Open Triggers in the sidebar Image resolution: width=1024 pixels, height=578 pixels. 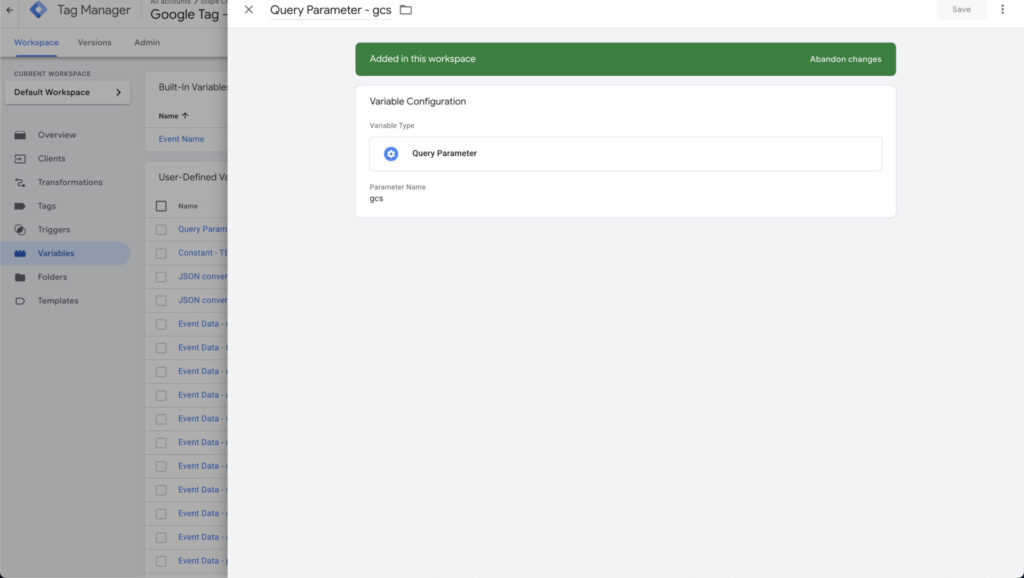tap(54, 230)
